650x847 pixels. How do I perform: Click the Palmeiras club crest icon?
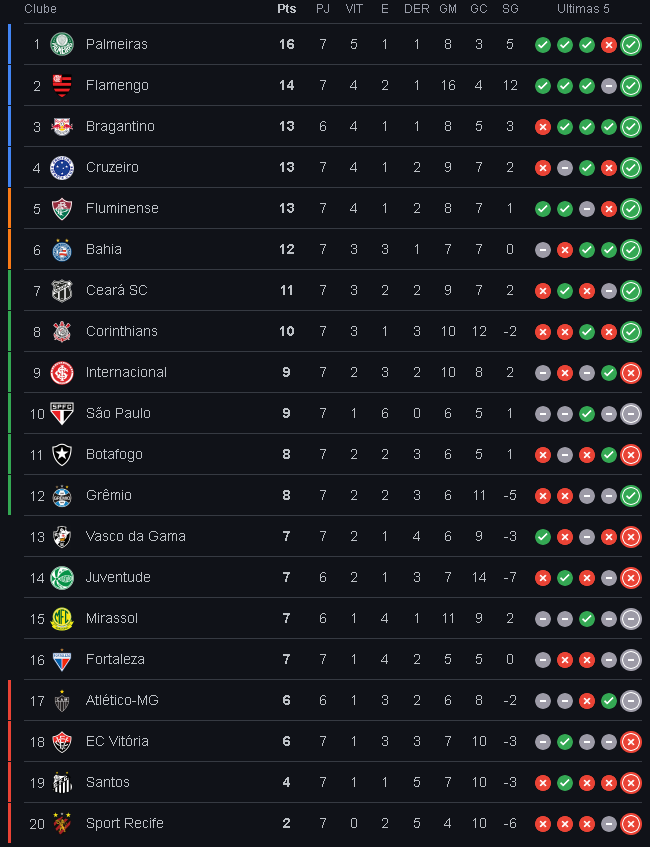62,44
